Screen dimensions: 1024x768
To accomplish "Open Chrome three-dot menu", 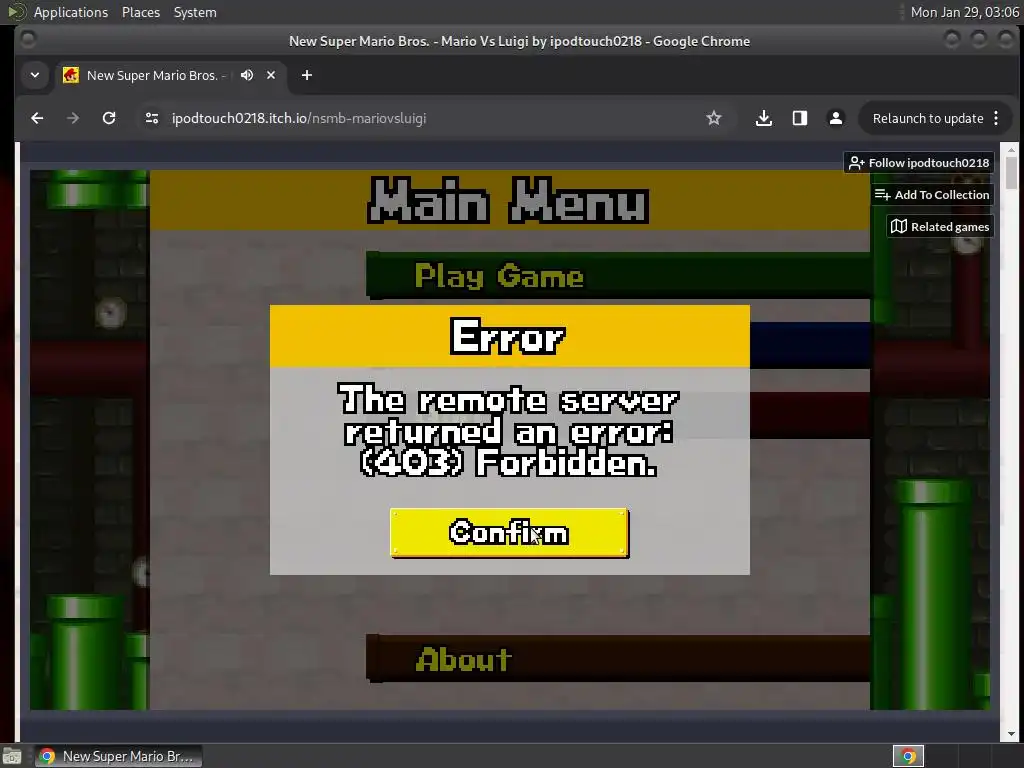I will click(x=996, y=118).
